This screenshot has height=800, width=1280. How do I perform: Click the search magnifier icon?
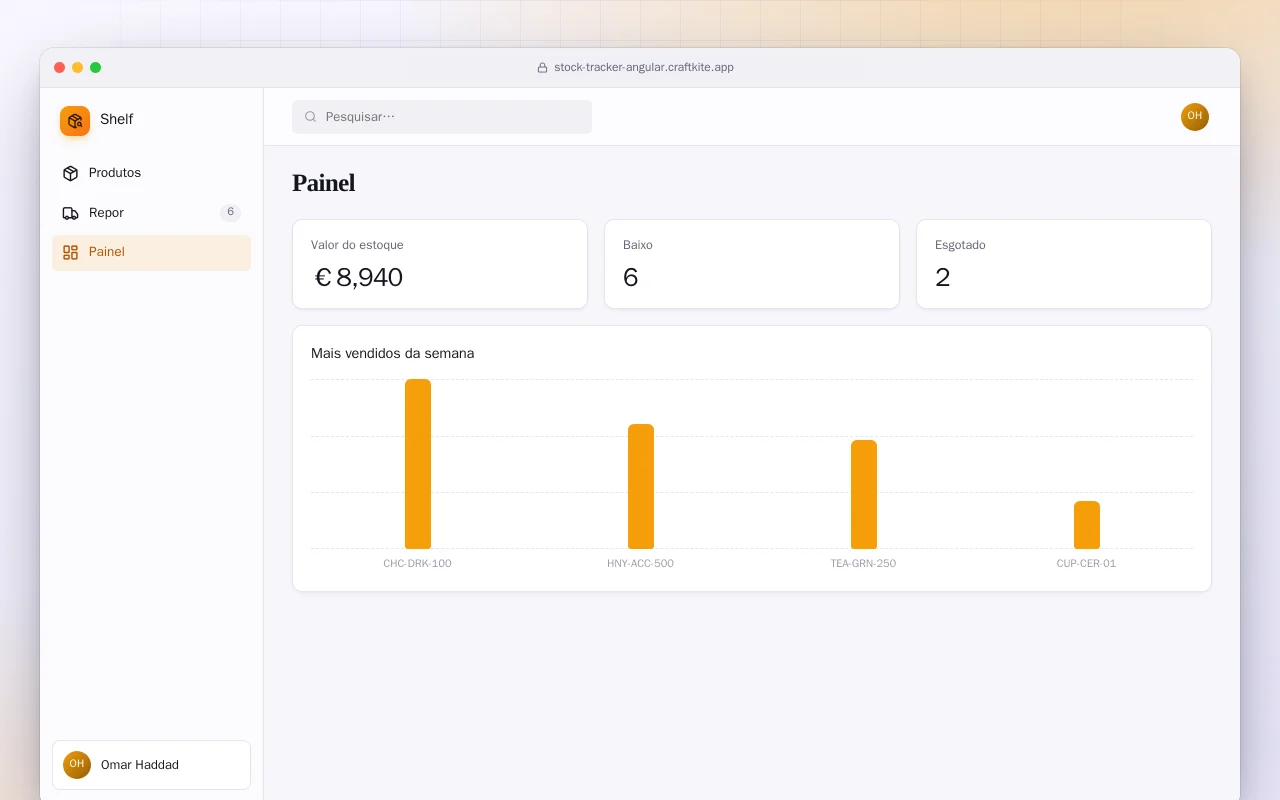pyautogui.click(x=311, y=117)
